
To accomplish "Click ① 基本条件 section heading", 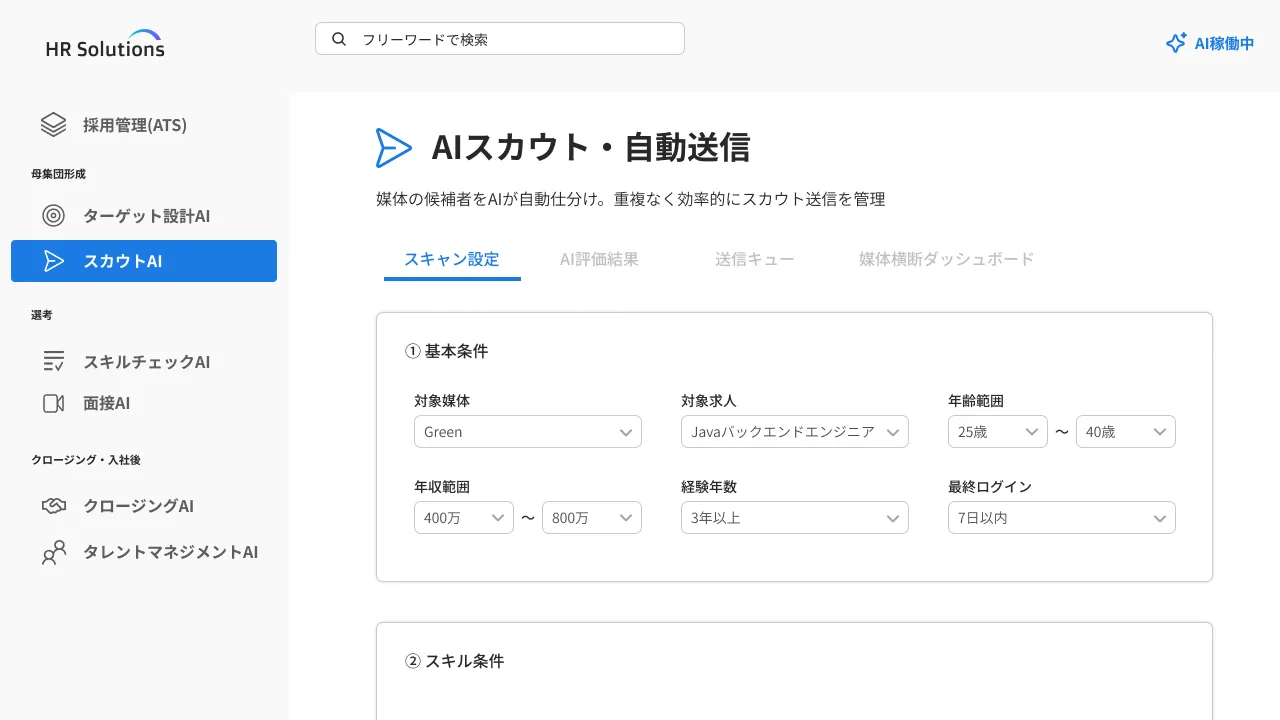I will pos(447,351).
